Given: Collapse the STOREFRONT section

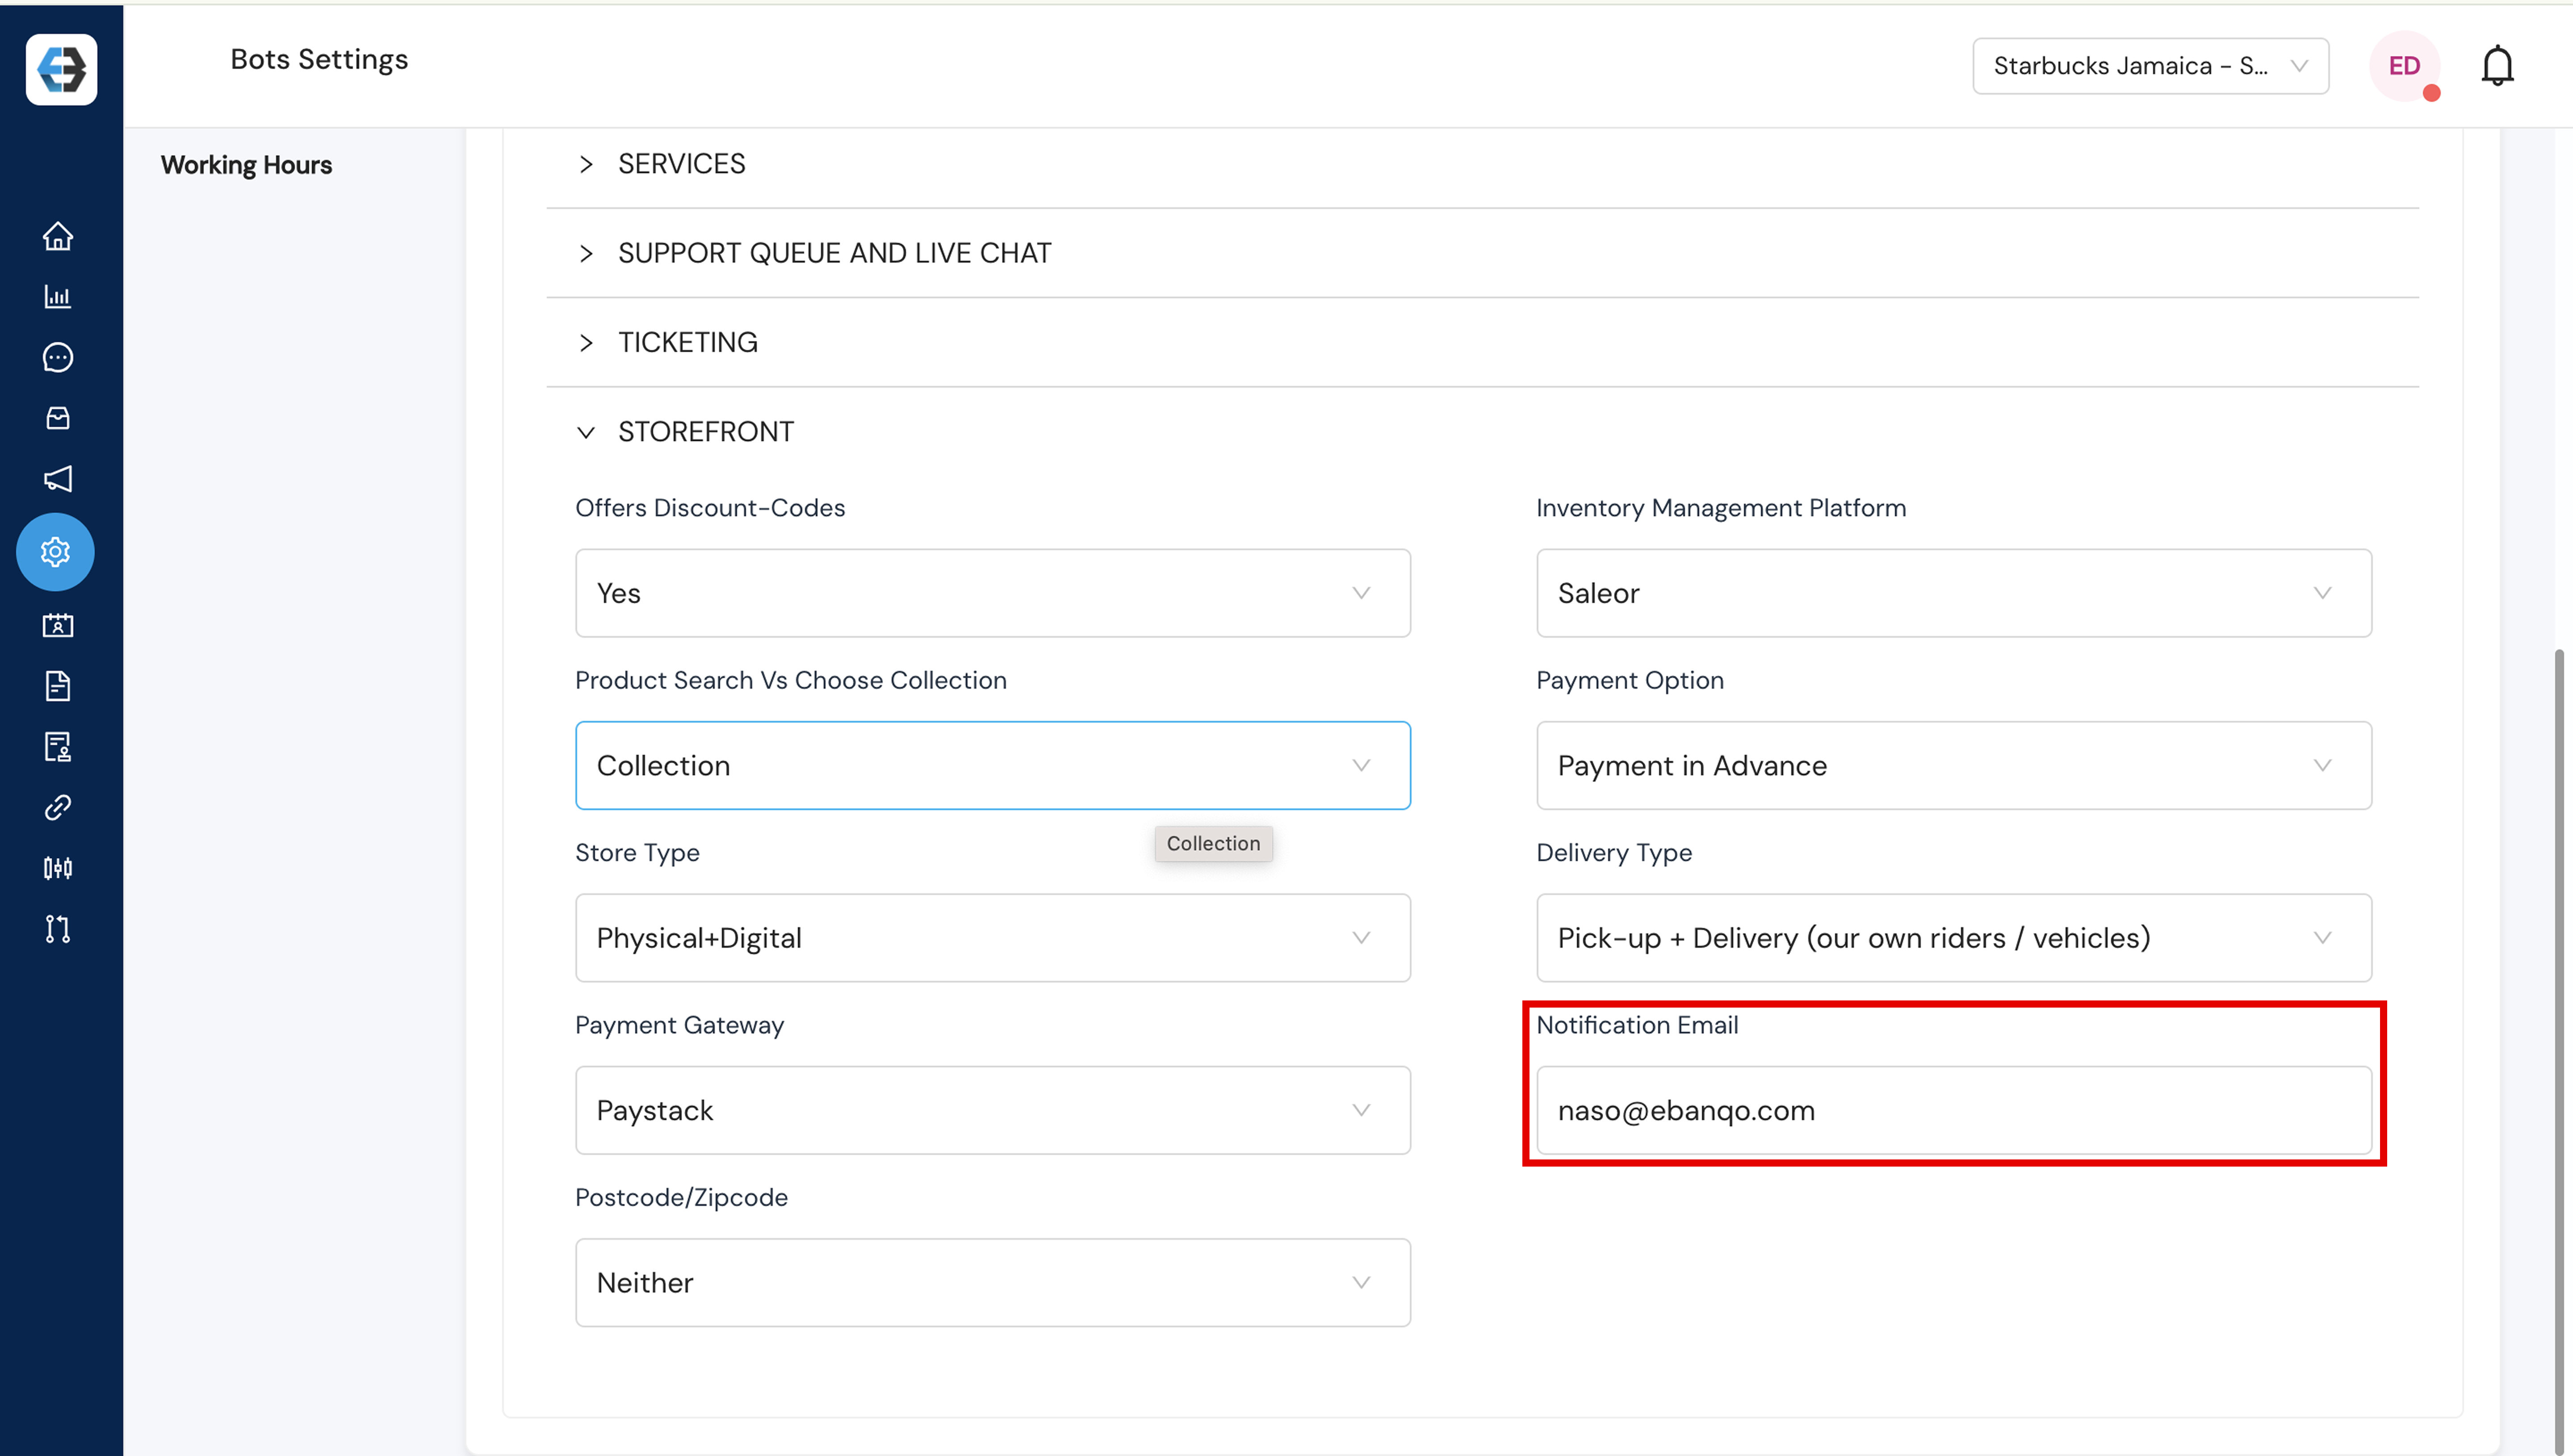Looking at the screenshot, I should [1482, 432].
